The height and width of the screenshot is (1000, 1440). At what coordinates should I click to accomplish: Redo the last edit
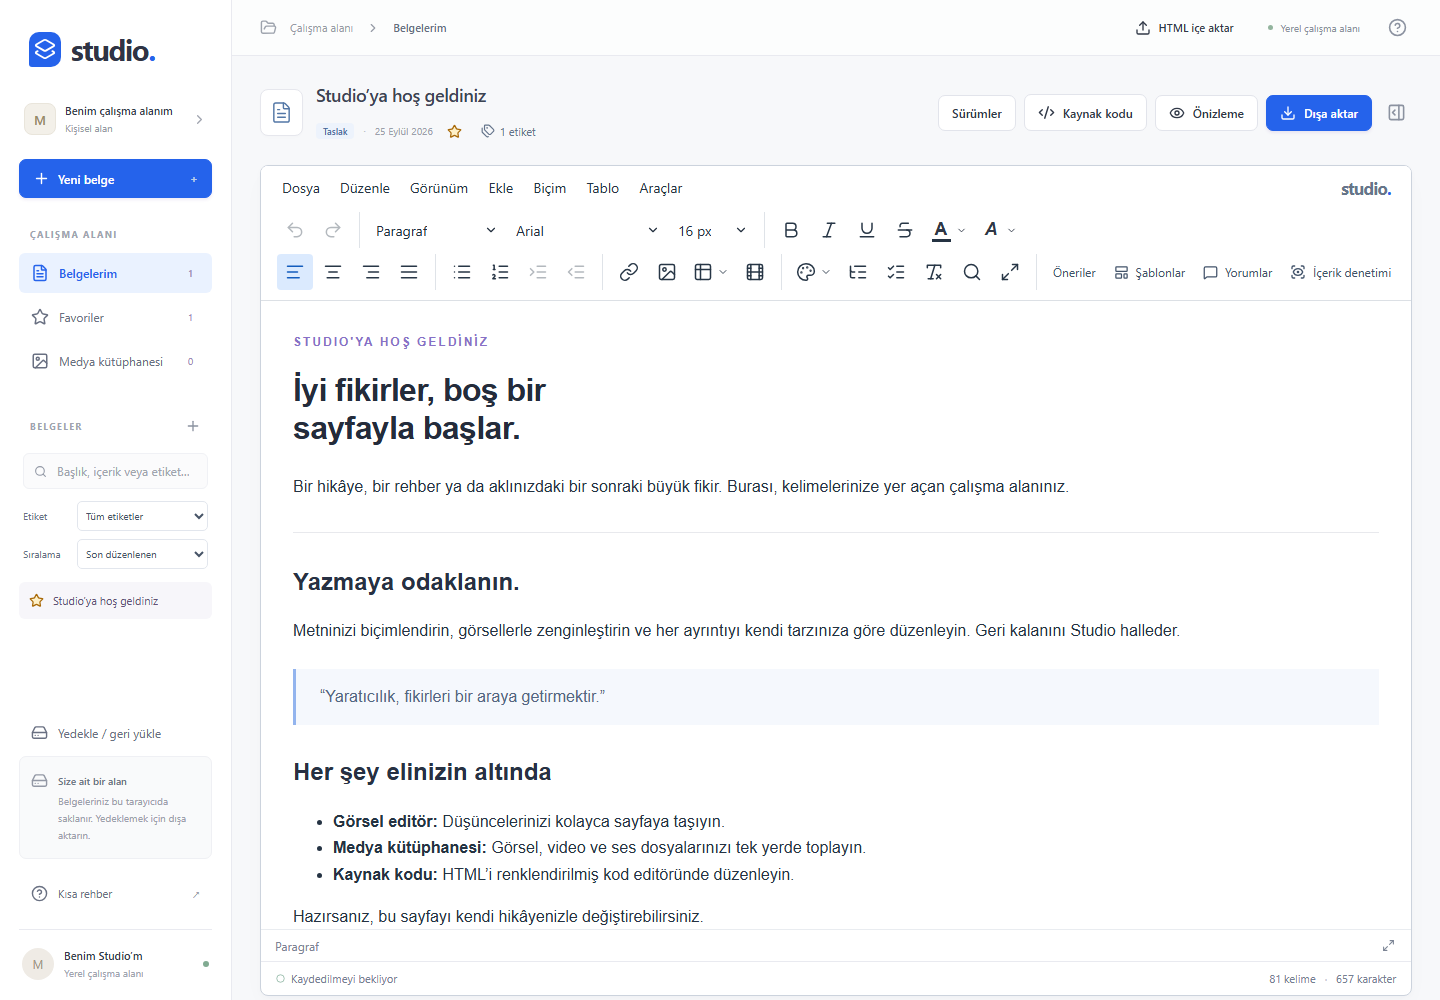point(333,230)
